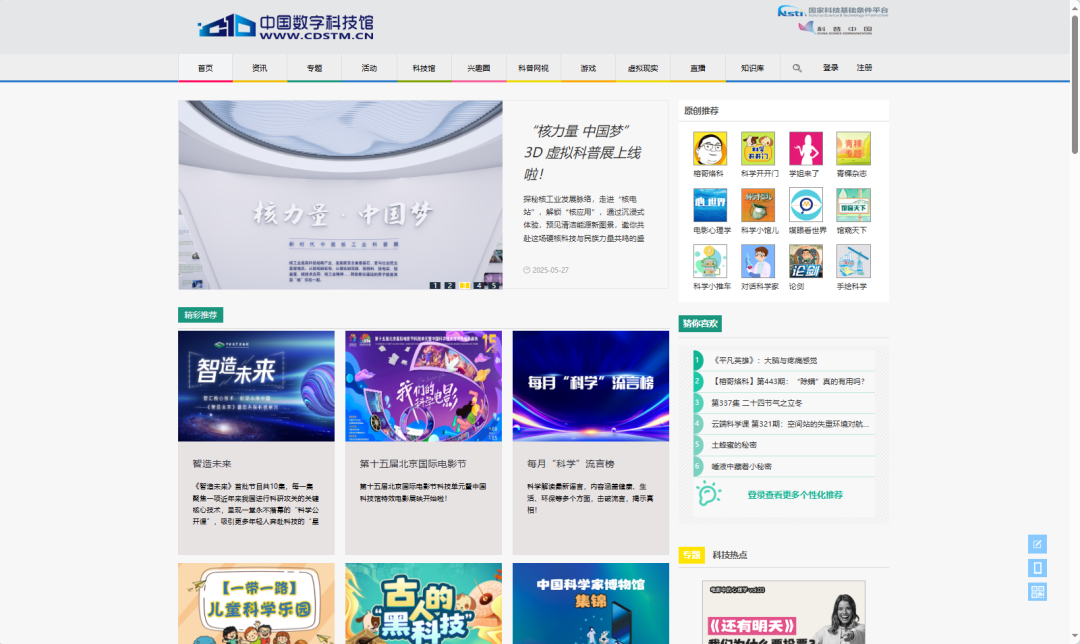Select carousel page indicator 1
Viewport: 1080px width, 644px height.
(x=435, y=286)
